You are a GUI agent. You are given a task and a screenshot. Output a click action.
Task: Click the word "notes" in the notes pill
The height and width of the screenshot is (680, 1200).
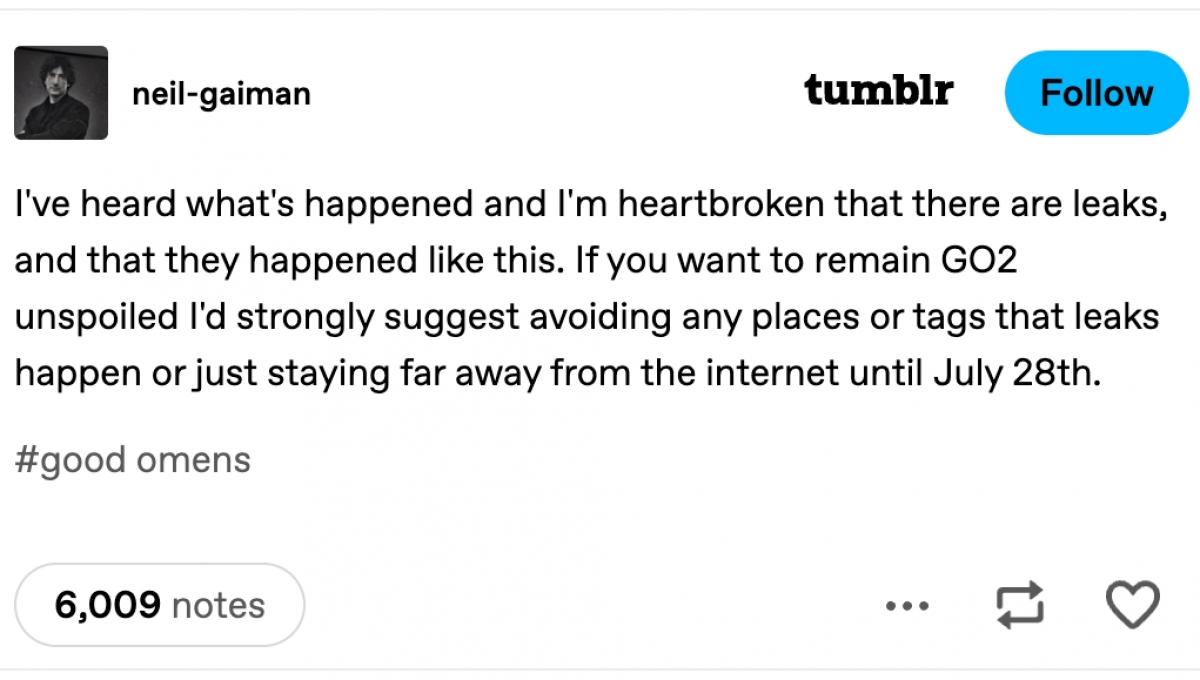(x=218, y=605)
